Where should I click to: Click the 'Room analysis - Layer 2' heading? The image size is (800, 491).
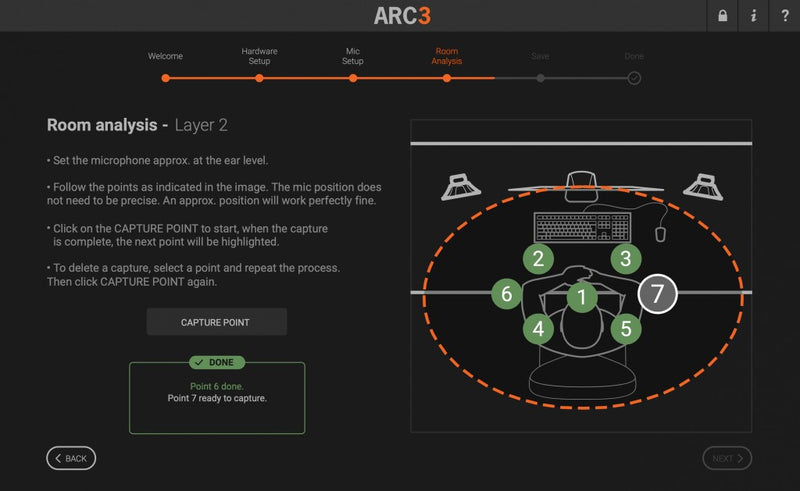[x=137, y=125]
